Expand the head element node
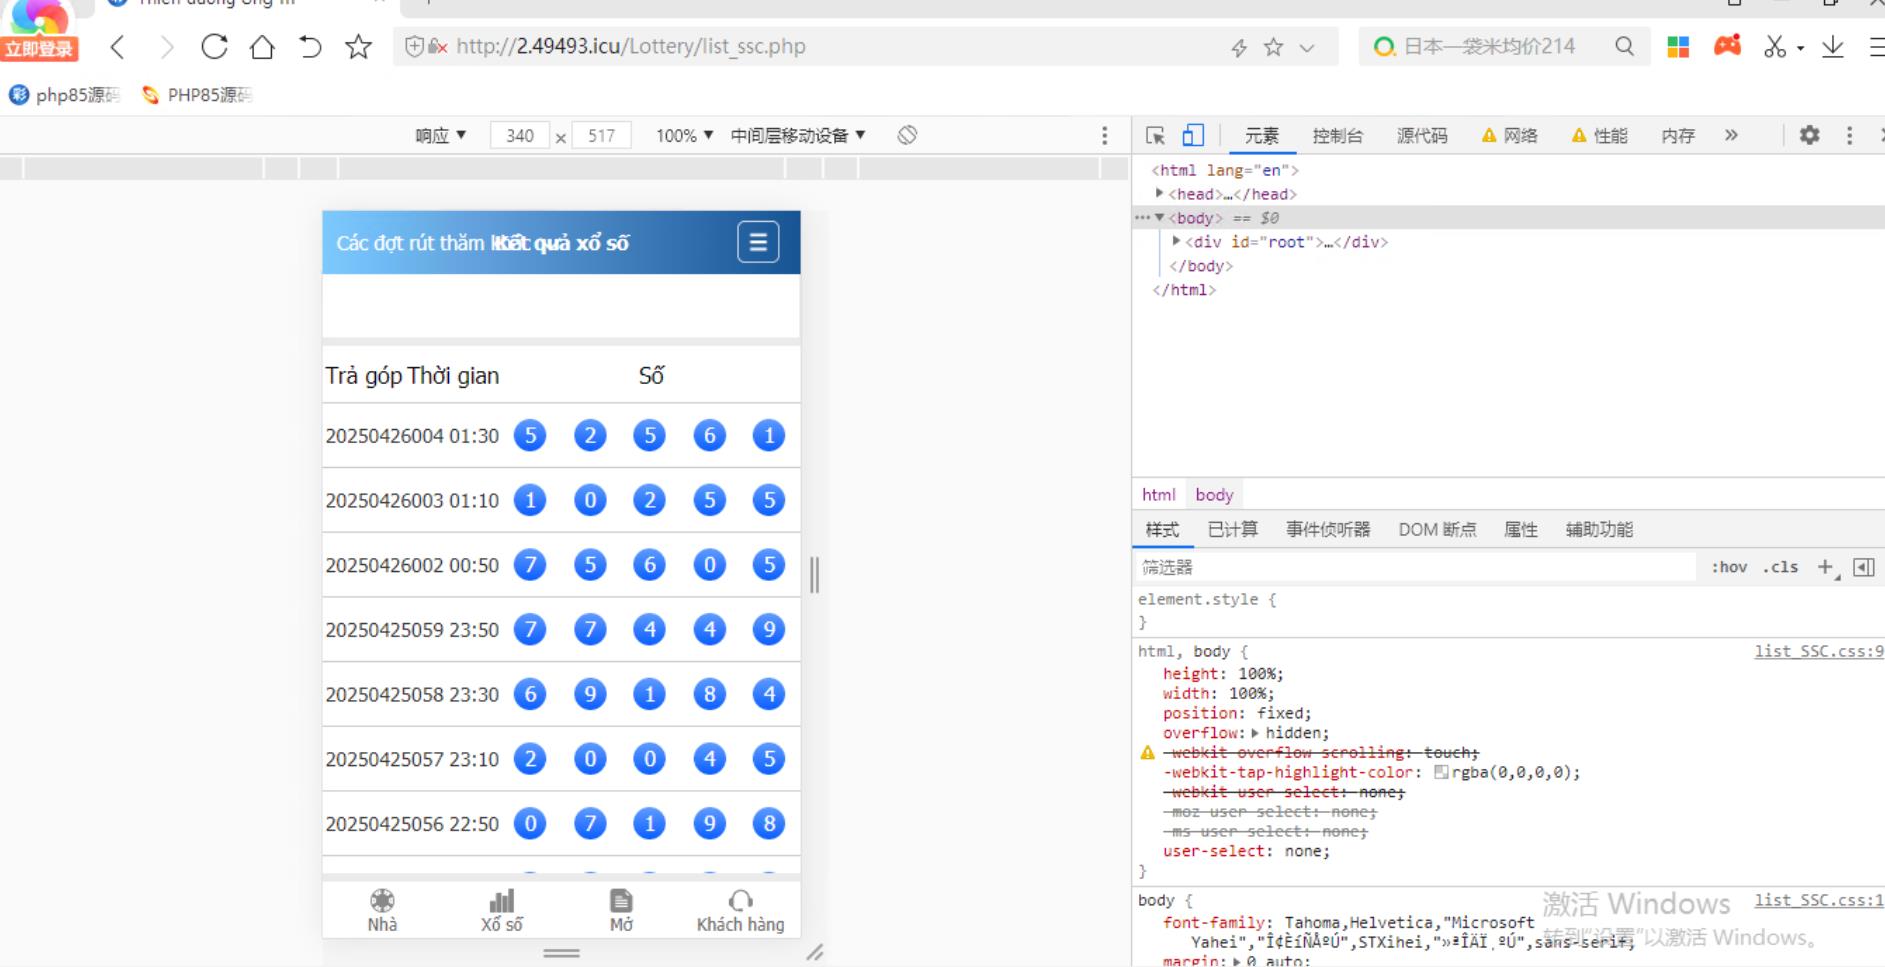Viewport: 1885px width, 967px height. [1160, 194]
